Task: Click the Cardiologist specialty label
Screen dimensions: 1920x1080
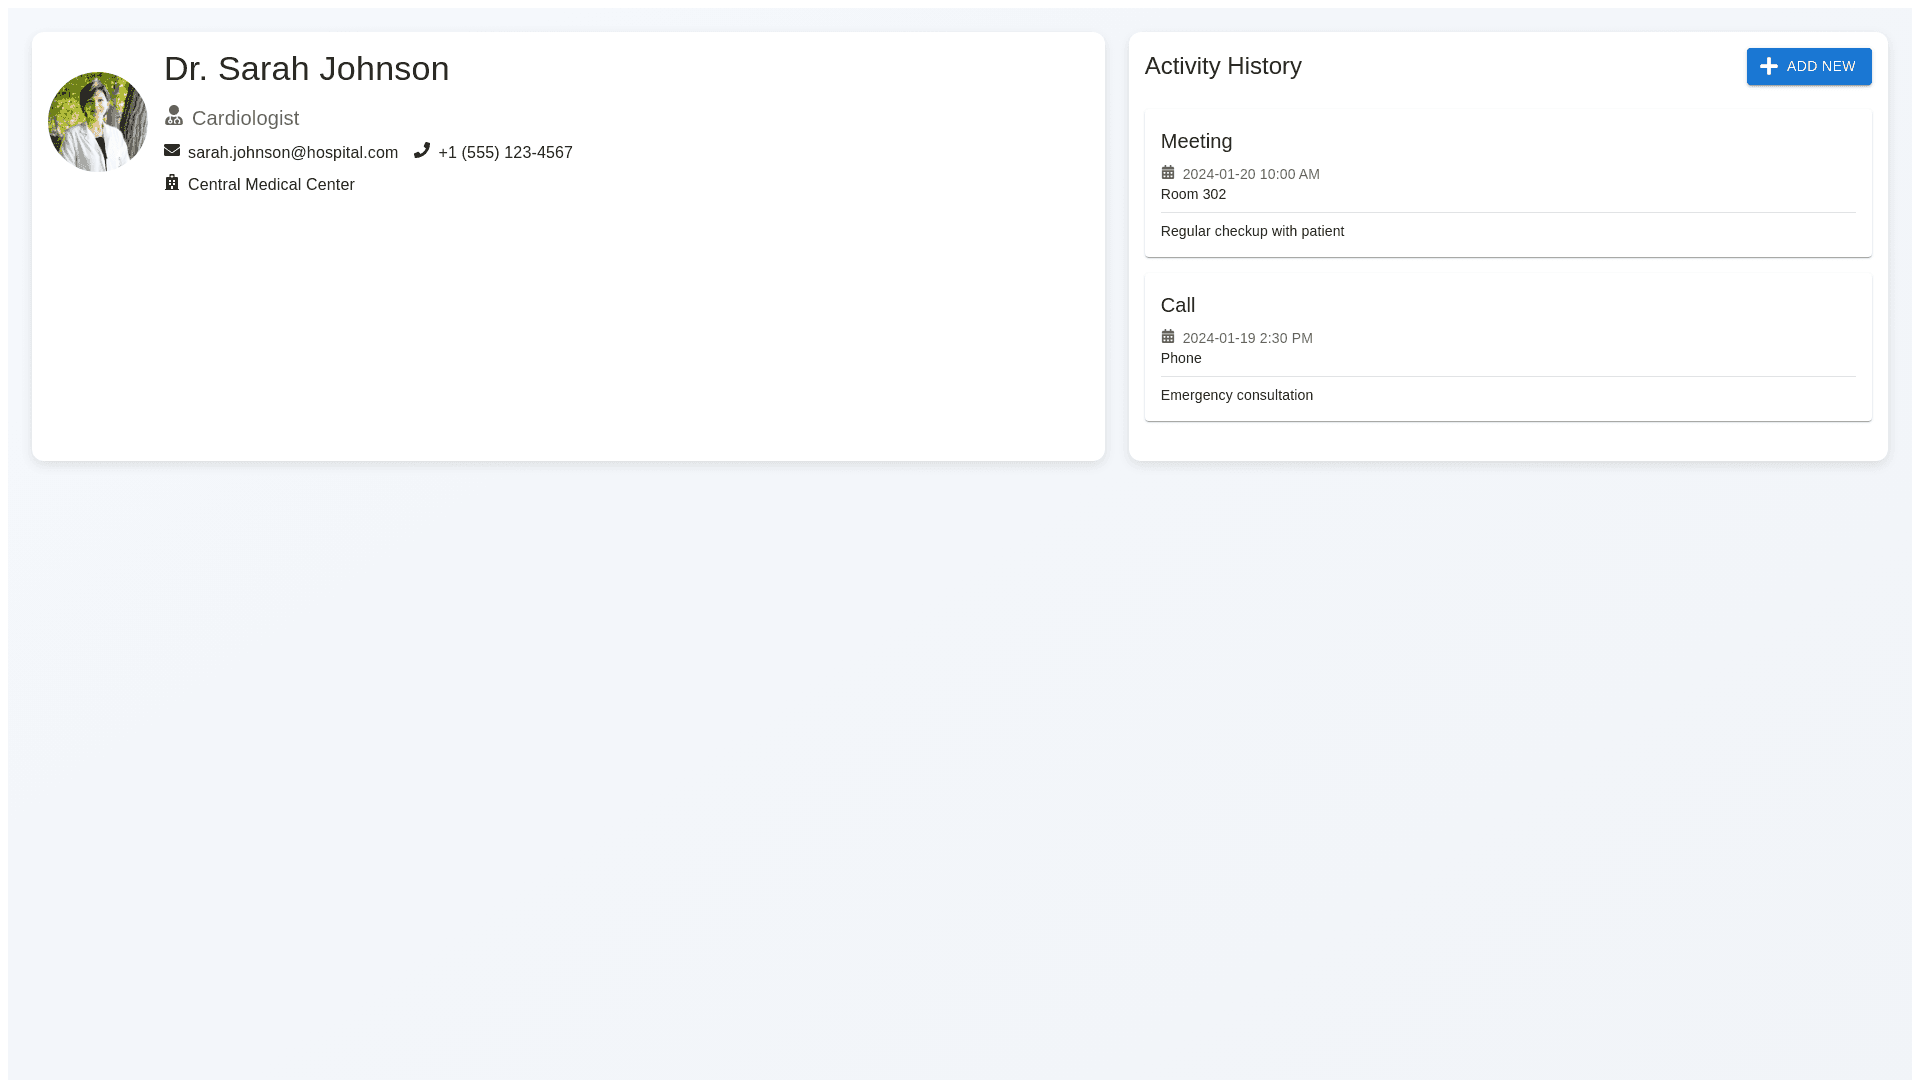Action: click(245, 118)
